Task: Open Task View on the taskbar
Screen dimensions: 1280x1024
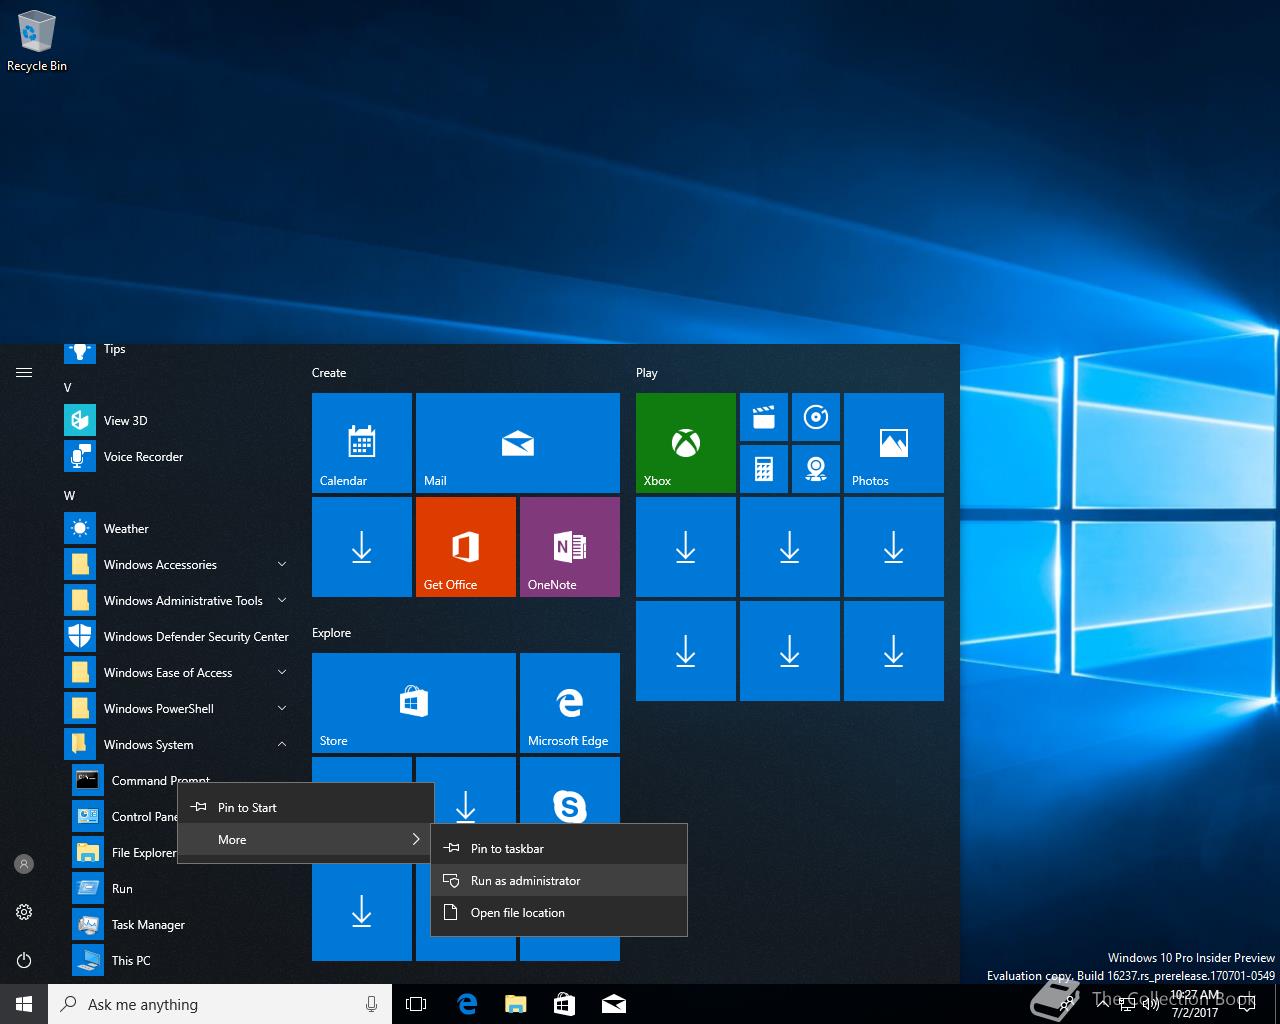Action: (x=416, y=1004)
